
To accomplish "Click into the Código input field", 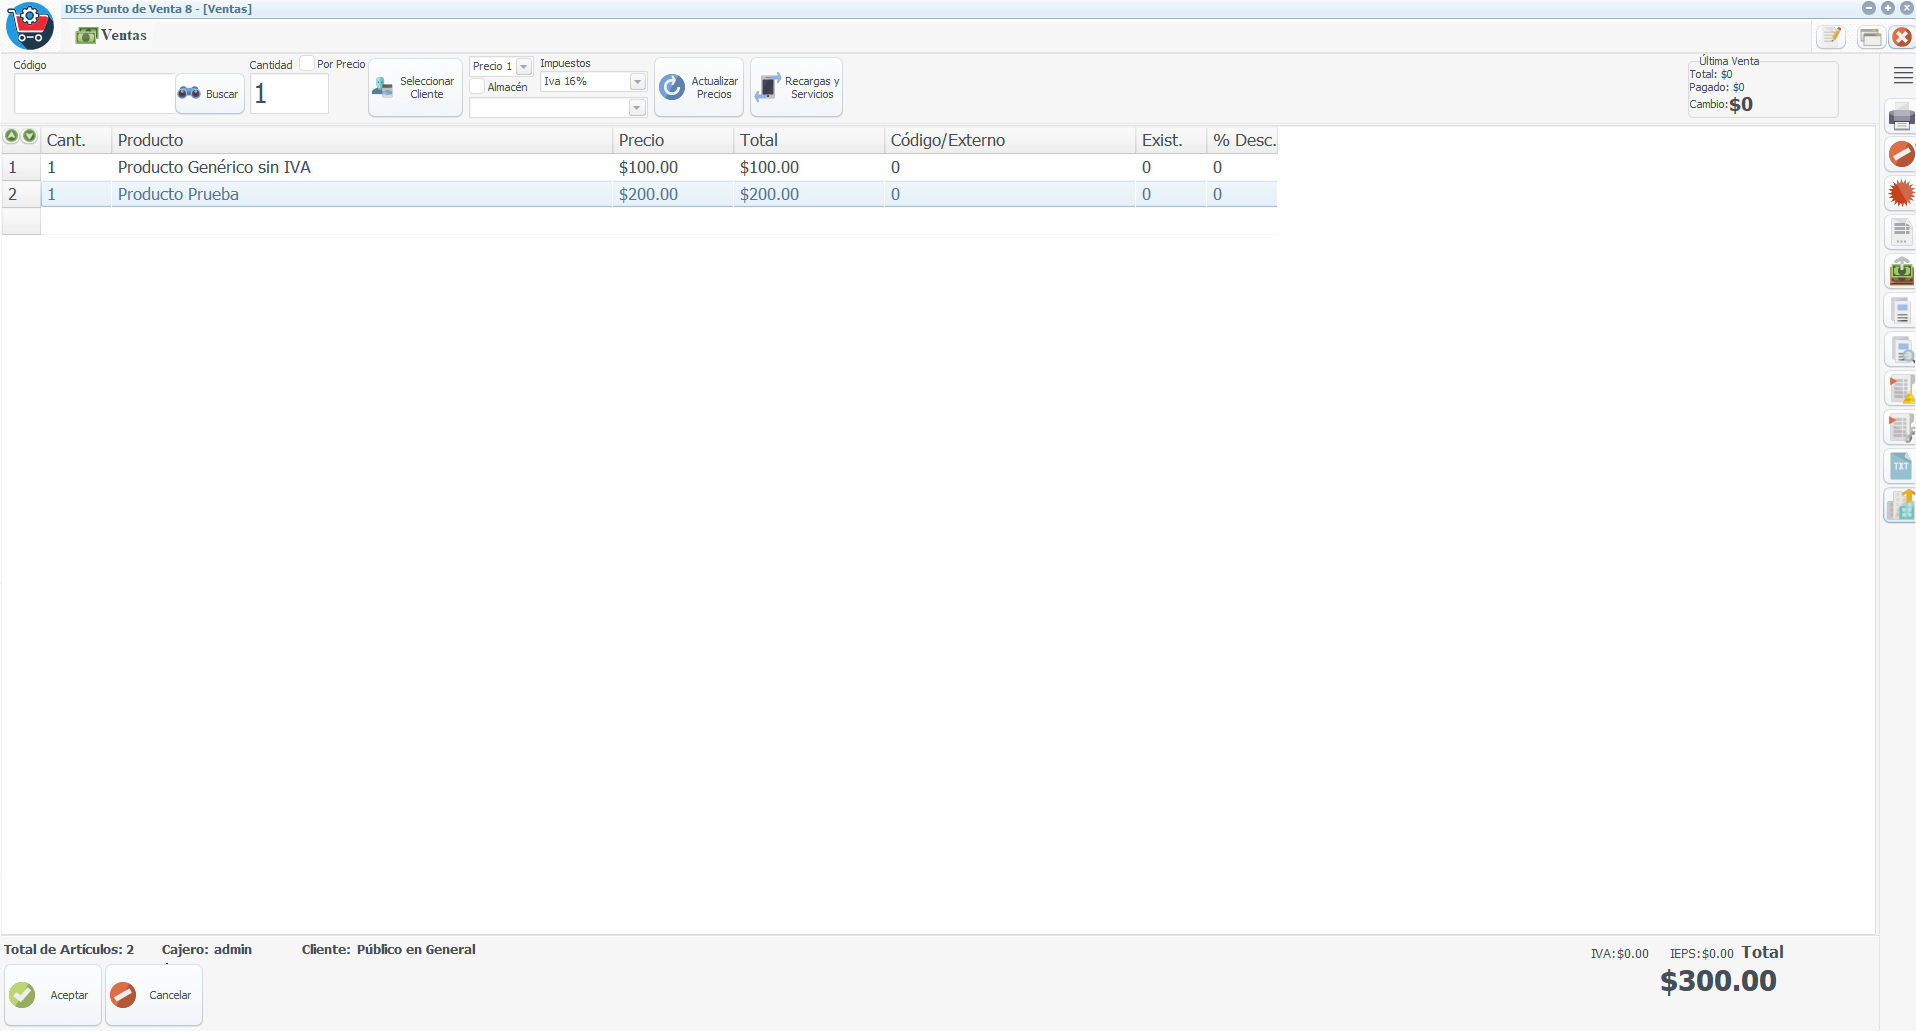I will tap(94, 94).
